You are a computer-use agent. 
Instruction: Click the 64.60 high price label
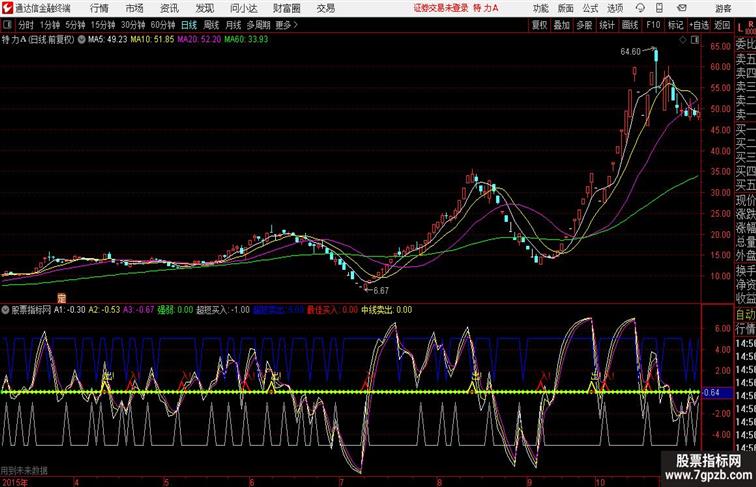[x=631, y=52]
